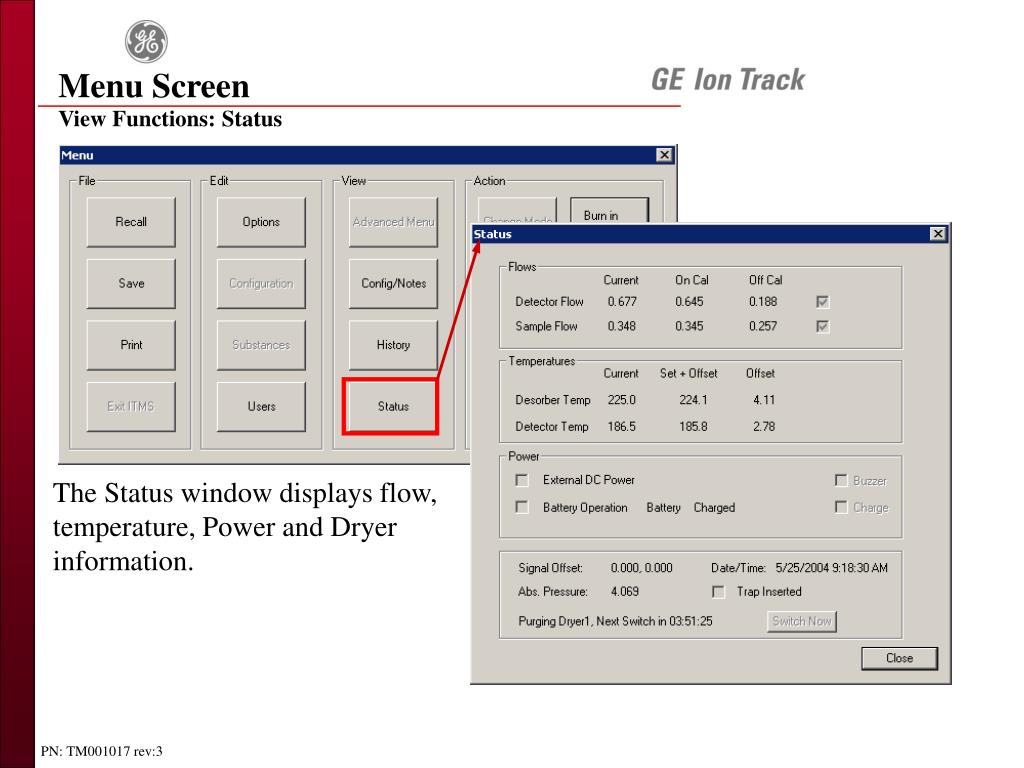Click Detector Temp offset 2.78
1024x768 pixels.
pyautogui.click(x=764, y=426)
